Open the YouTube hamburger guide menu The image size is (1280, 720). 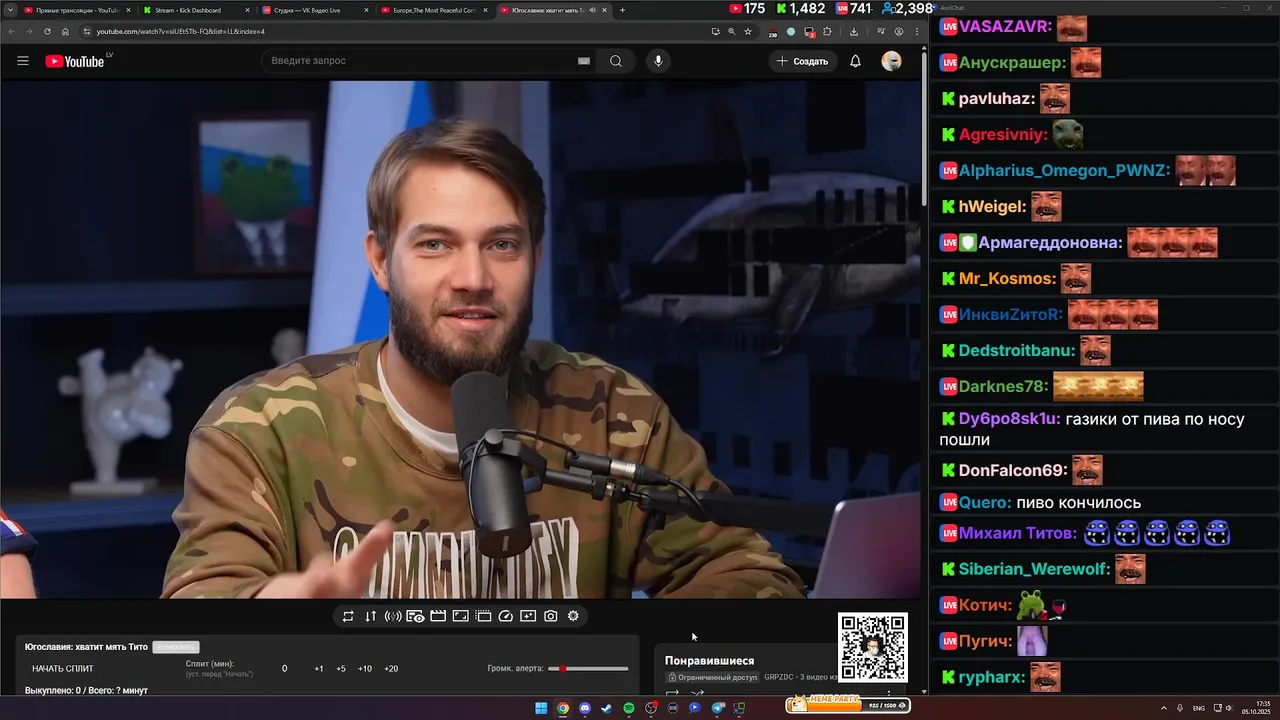tap(23, 61)
